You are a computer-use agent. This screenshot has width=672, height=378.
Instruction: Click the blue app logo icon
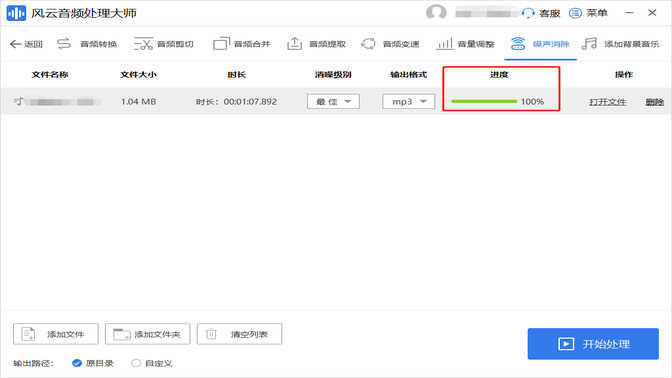[x=16, y=13]
